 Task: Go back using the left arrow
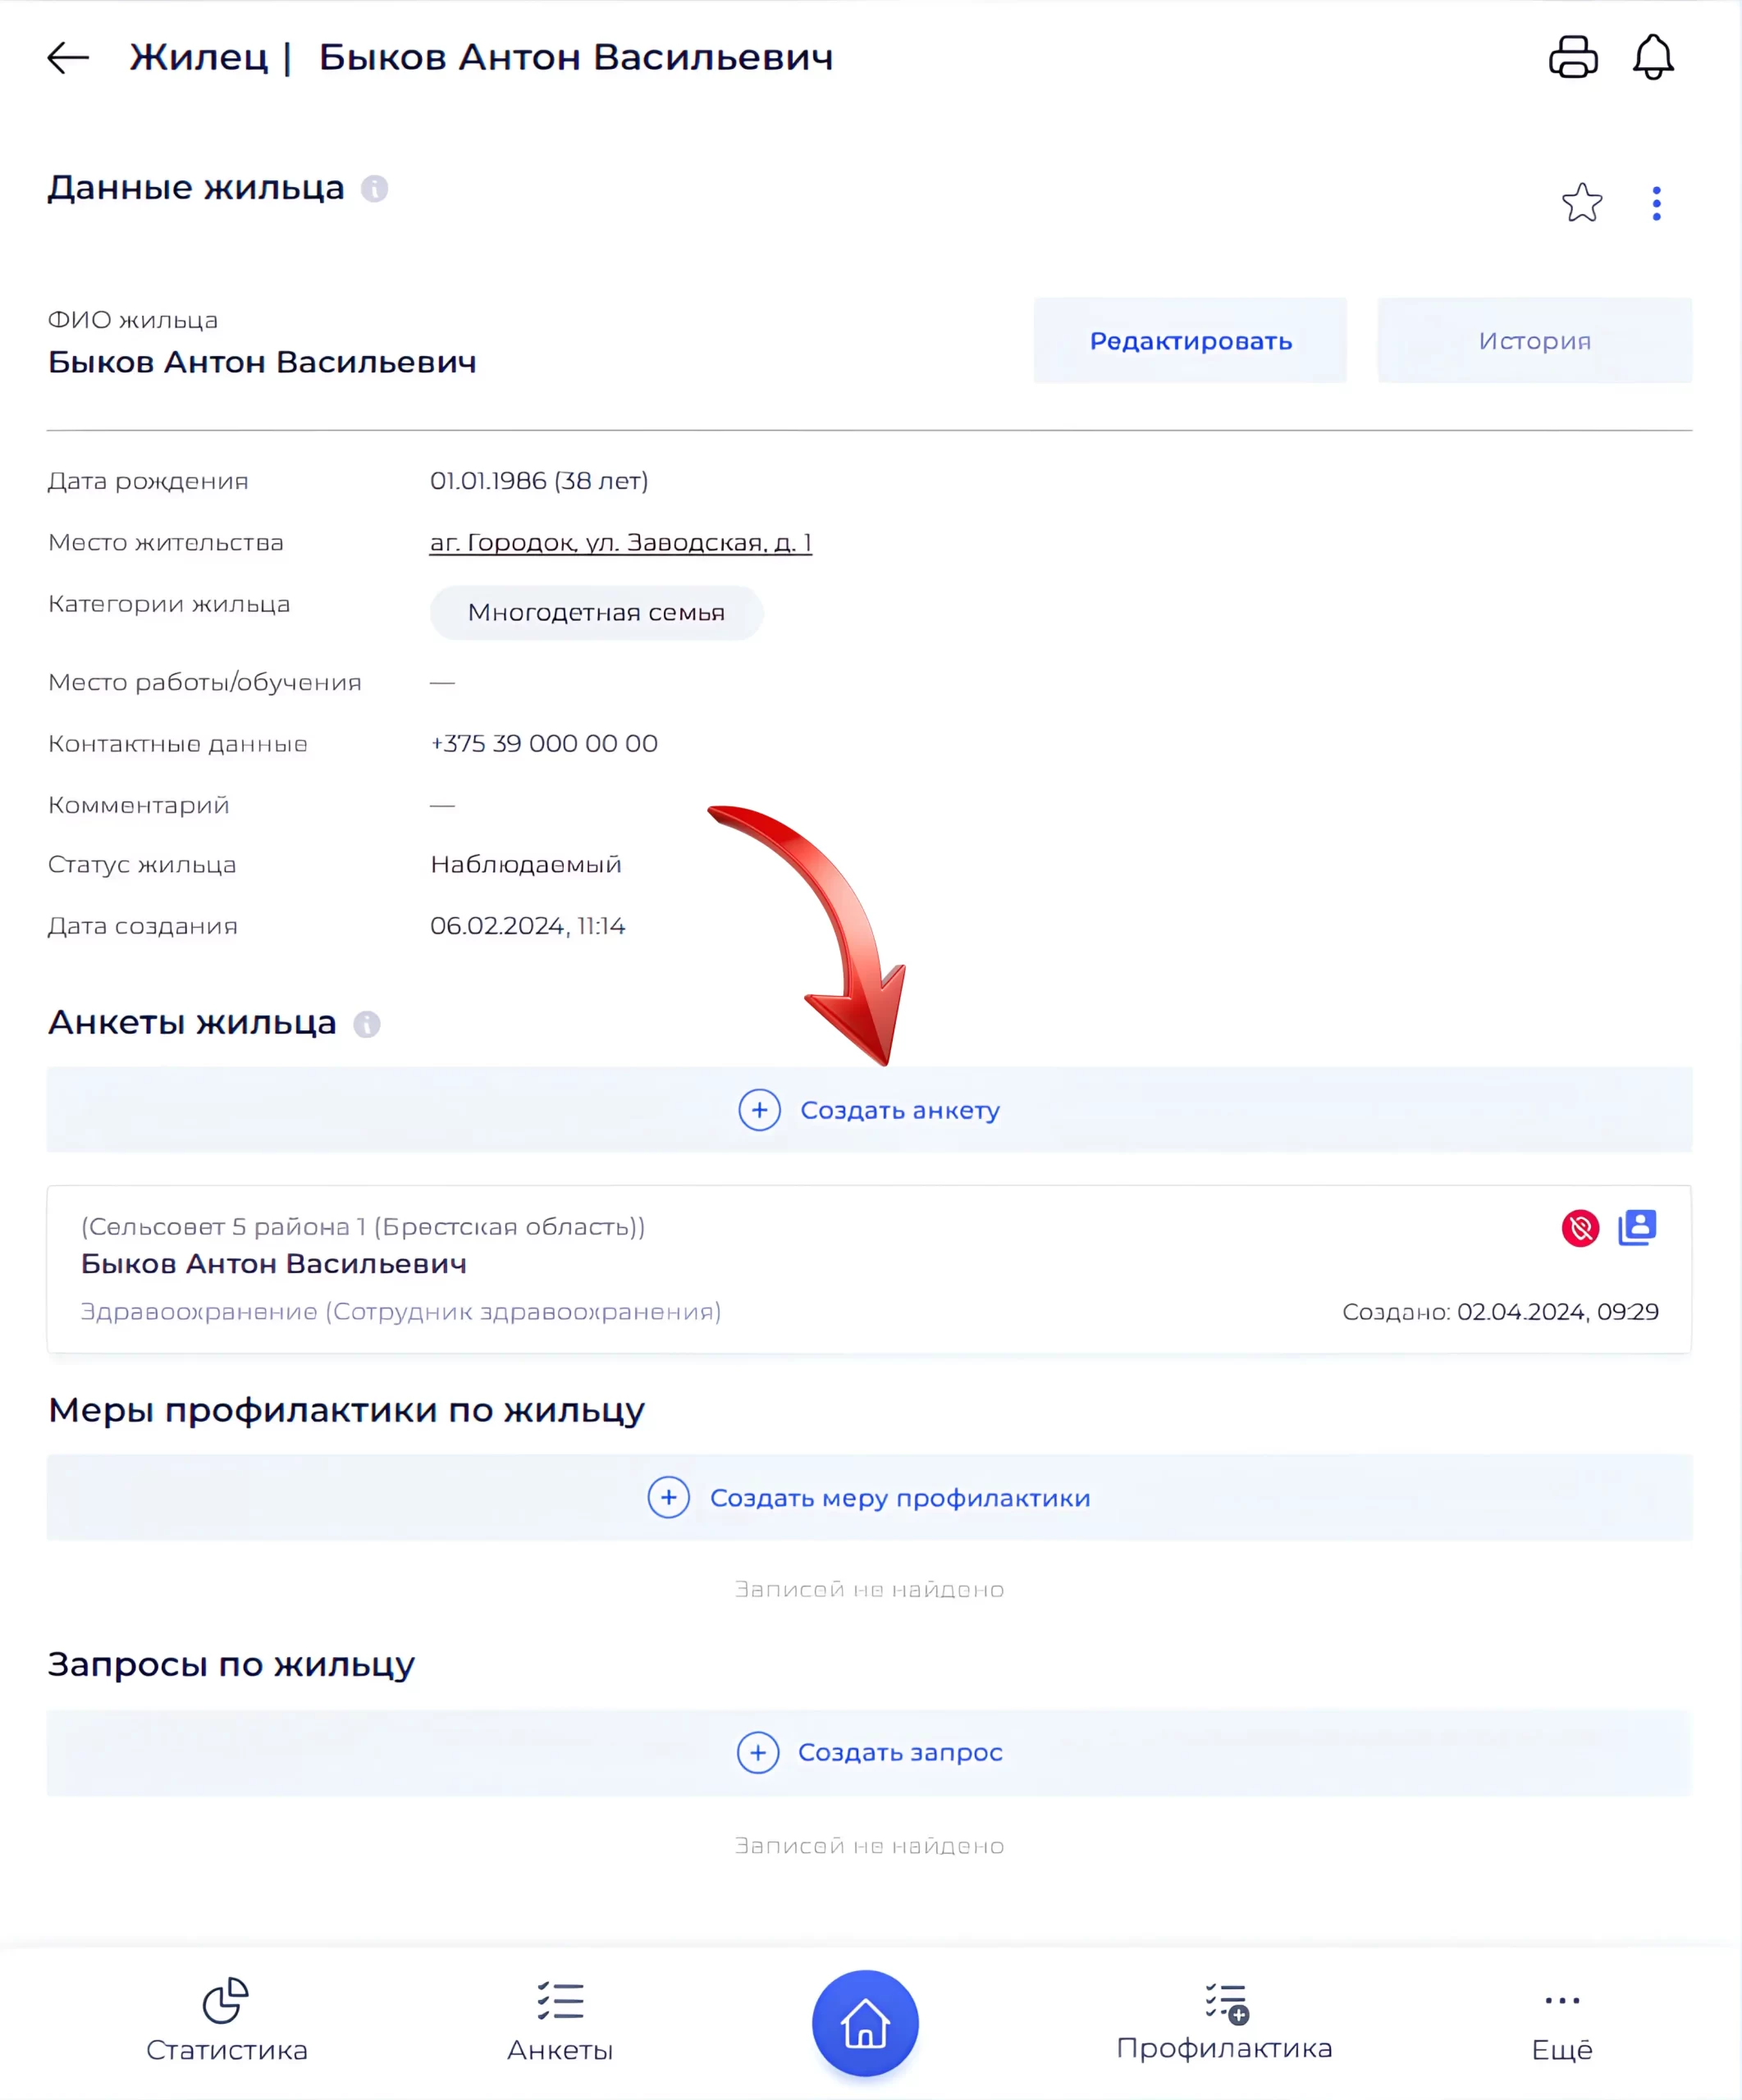(x=68, y=57)
